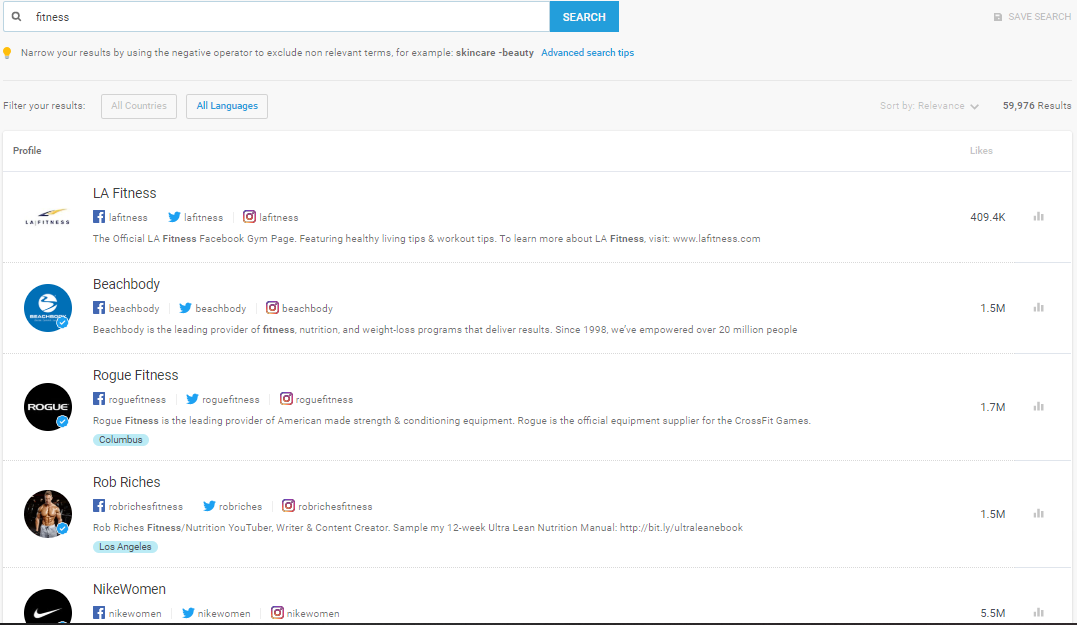Click the lightbulb tip icon
The width and height of the screenshot is (1077, 625).
pos(8,53)
